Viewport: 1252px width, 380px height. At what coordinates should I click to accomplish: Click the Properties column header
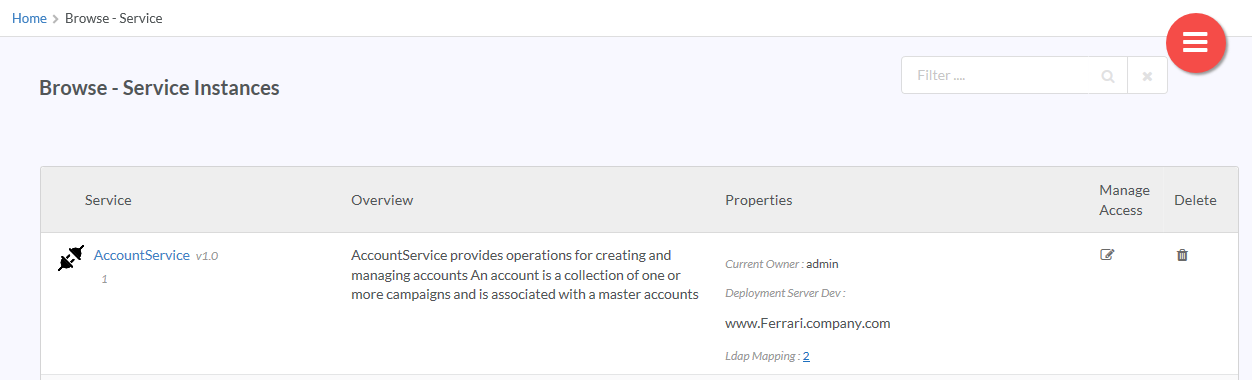758,200
